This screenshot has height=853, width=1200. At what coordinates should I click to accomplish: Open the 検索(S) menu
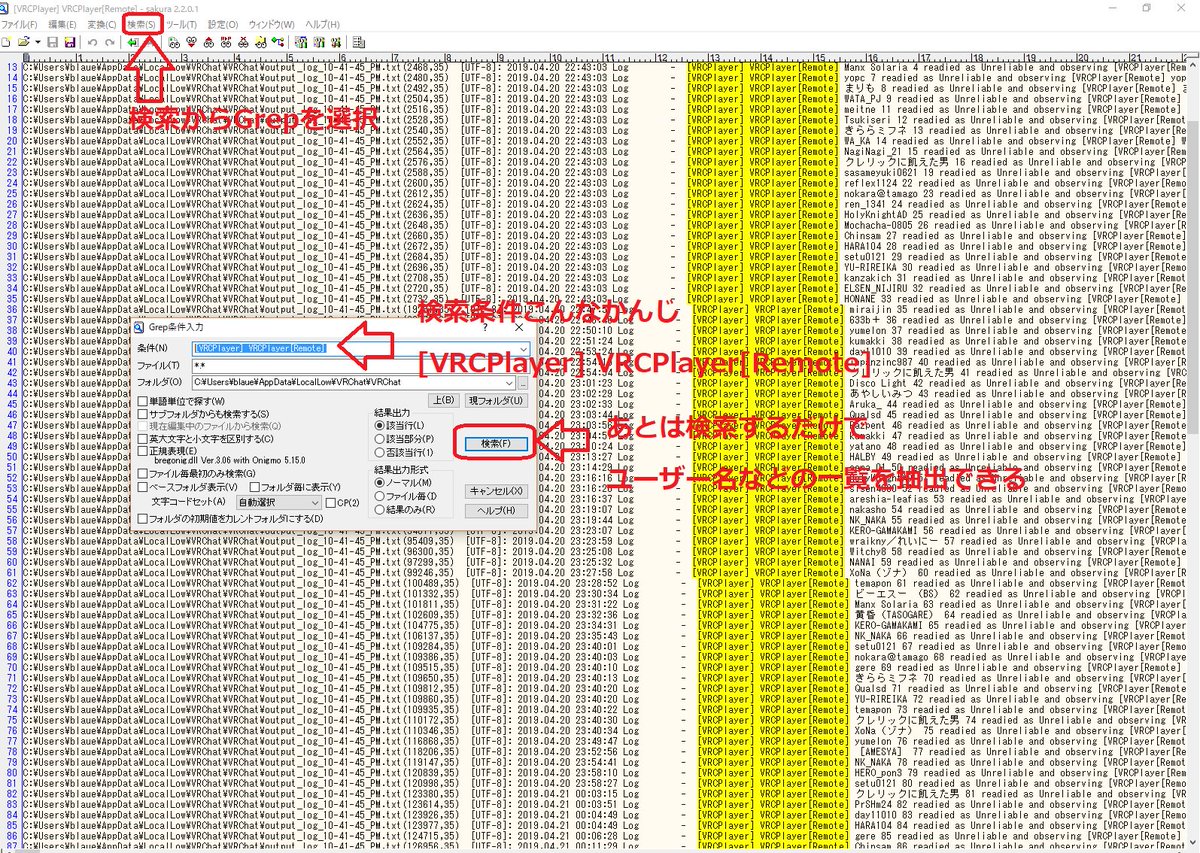click(x=143, y=23)
